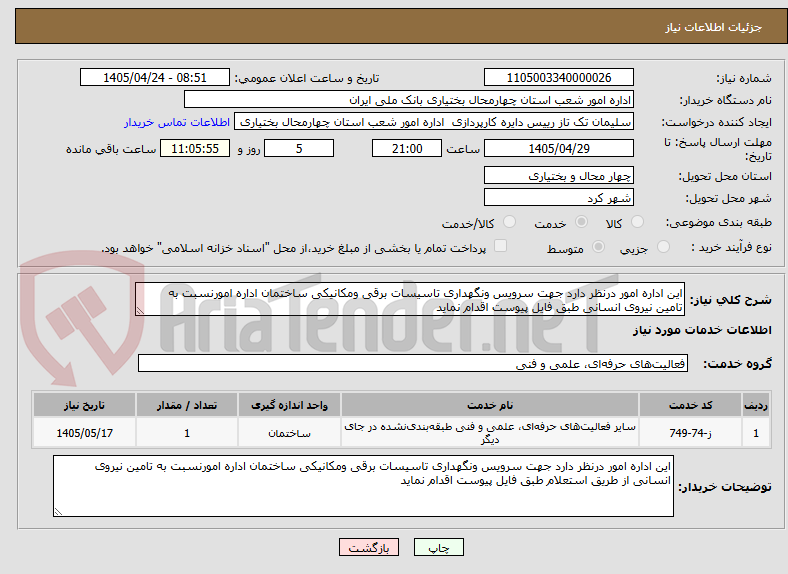The height and width of the screenshot is (574, 788).
Task: Click the واحد اندازه گیری column header
Action: (x=289, y=405)
